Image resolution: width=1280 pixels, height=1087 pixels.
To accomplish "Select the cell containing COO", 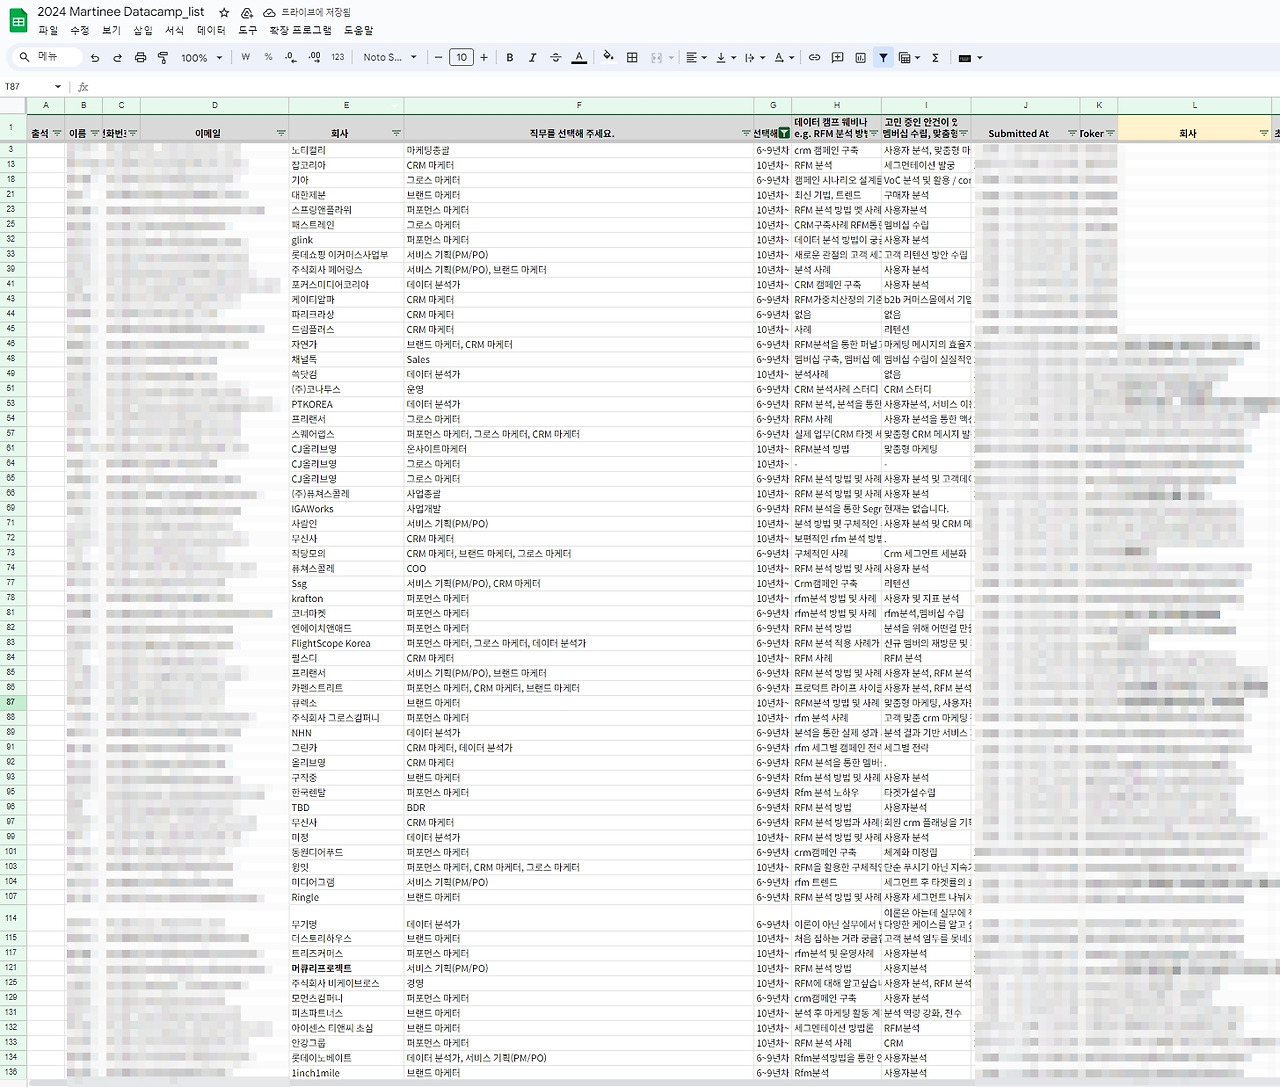I will pyautogui.click(x=579, y=569).
